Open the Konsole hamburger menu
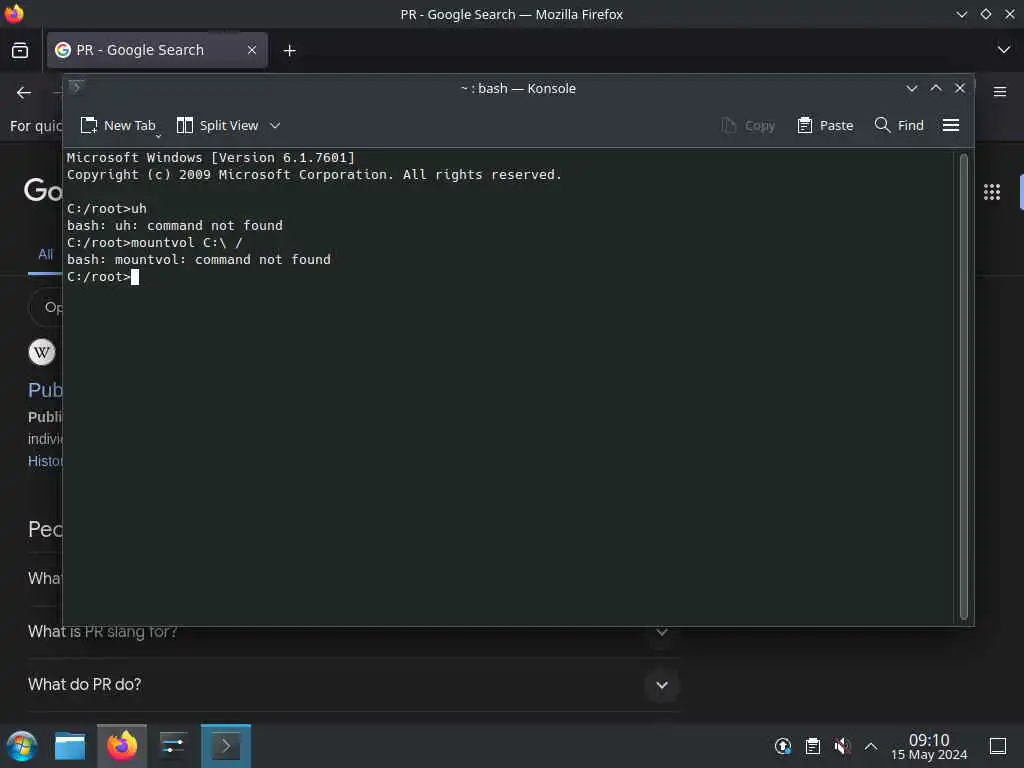Viewport: 1024px width, 768px height. tap(951, 125)
